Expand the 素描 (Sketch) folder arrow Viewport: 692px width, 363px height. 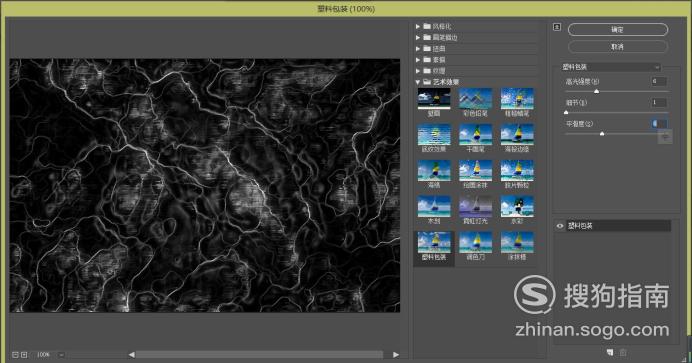(417, 60)
